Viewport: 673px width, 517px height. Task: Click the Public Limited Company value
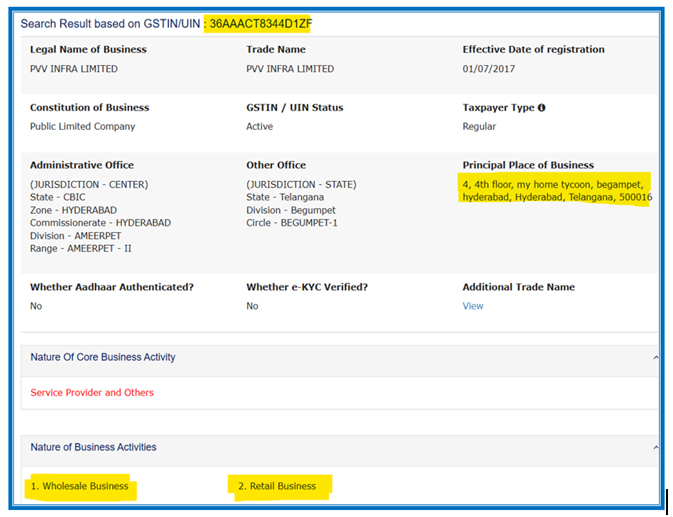(x=82, y=127)
